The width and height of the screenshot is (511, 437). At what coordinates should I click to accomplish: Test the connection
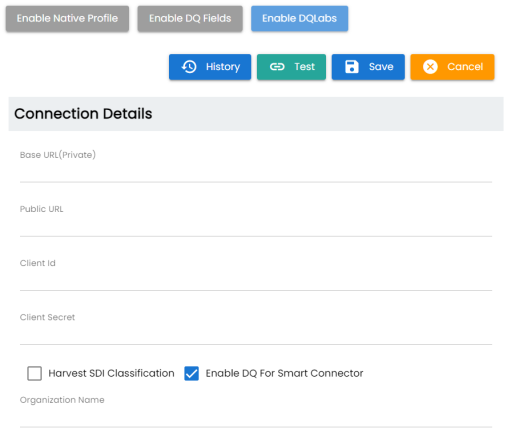tap(291, 67)
